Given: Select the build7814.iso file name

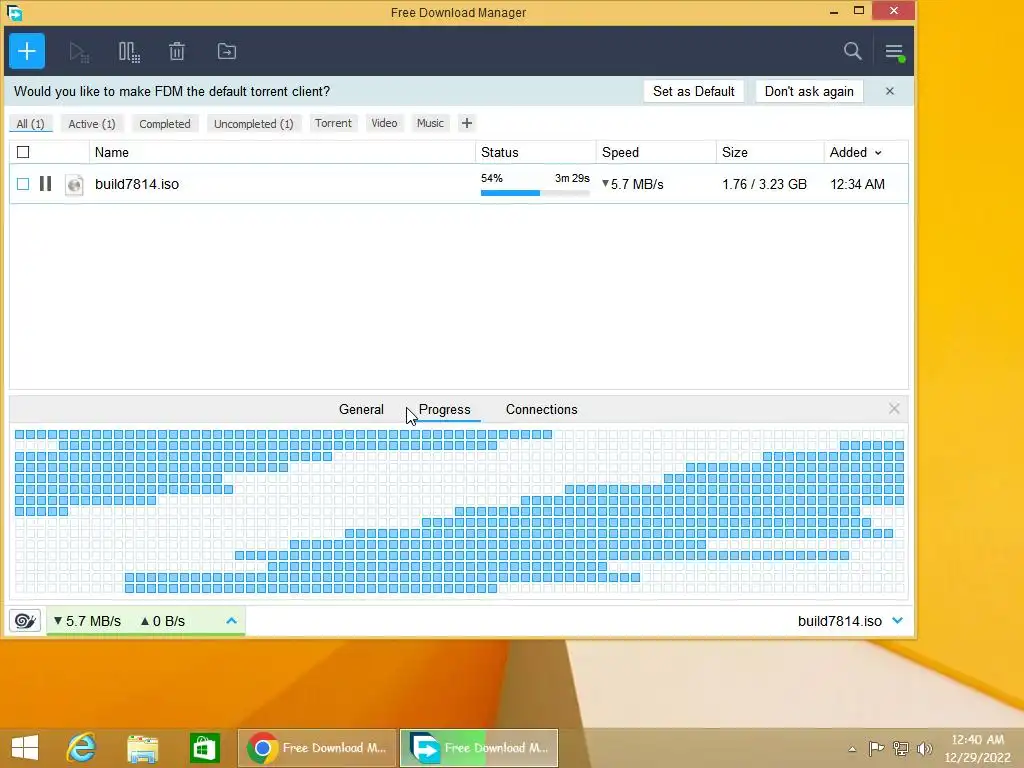Looking at the screenshot, I should (x=136, y=184).
